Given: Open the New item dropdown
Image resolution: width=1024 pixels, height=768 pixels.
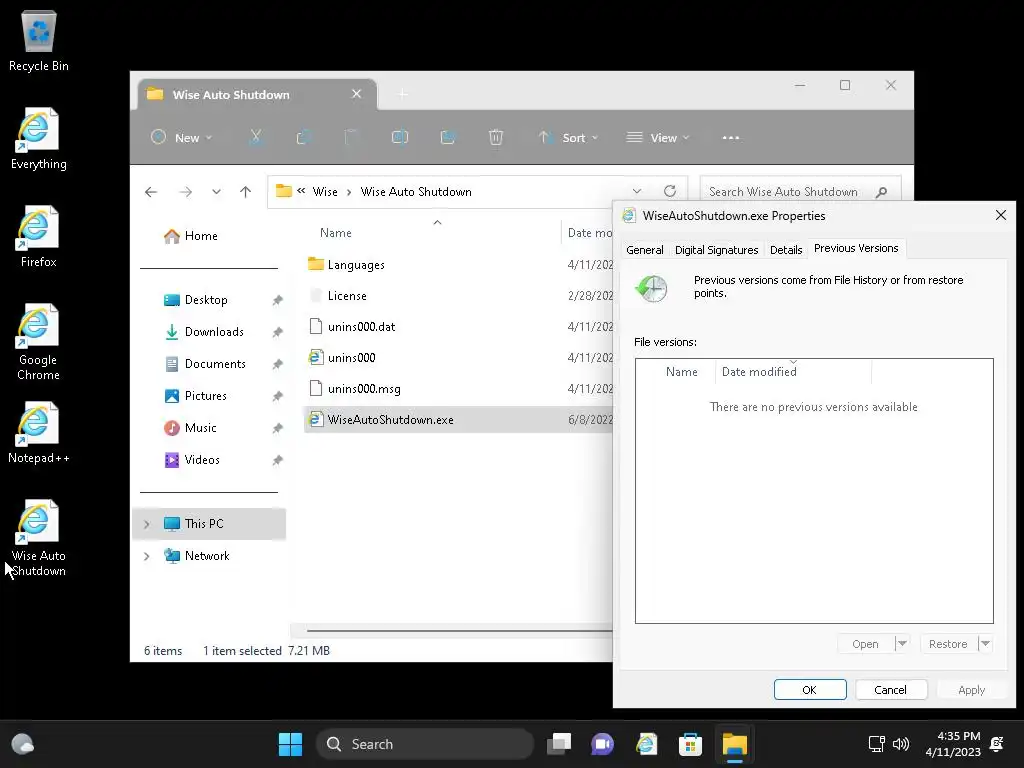Looking at the screenshot, I should (x=182, y=138).
